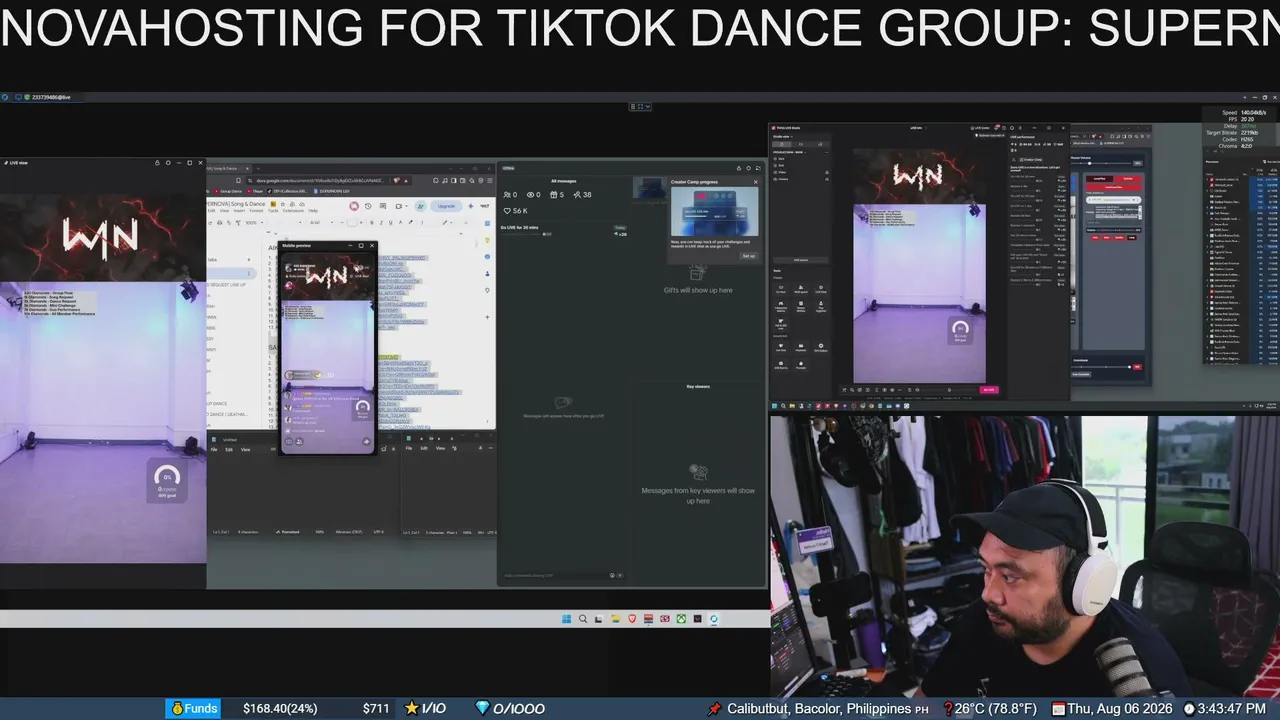Click the pink Go LIVE button
This screenshot has width=1280, height=720.
point(989,389)
